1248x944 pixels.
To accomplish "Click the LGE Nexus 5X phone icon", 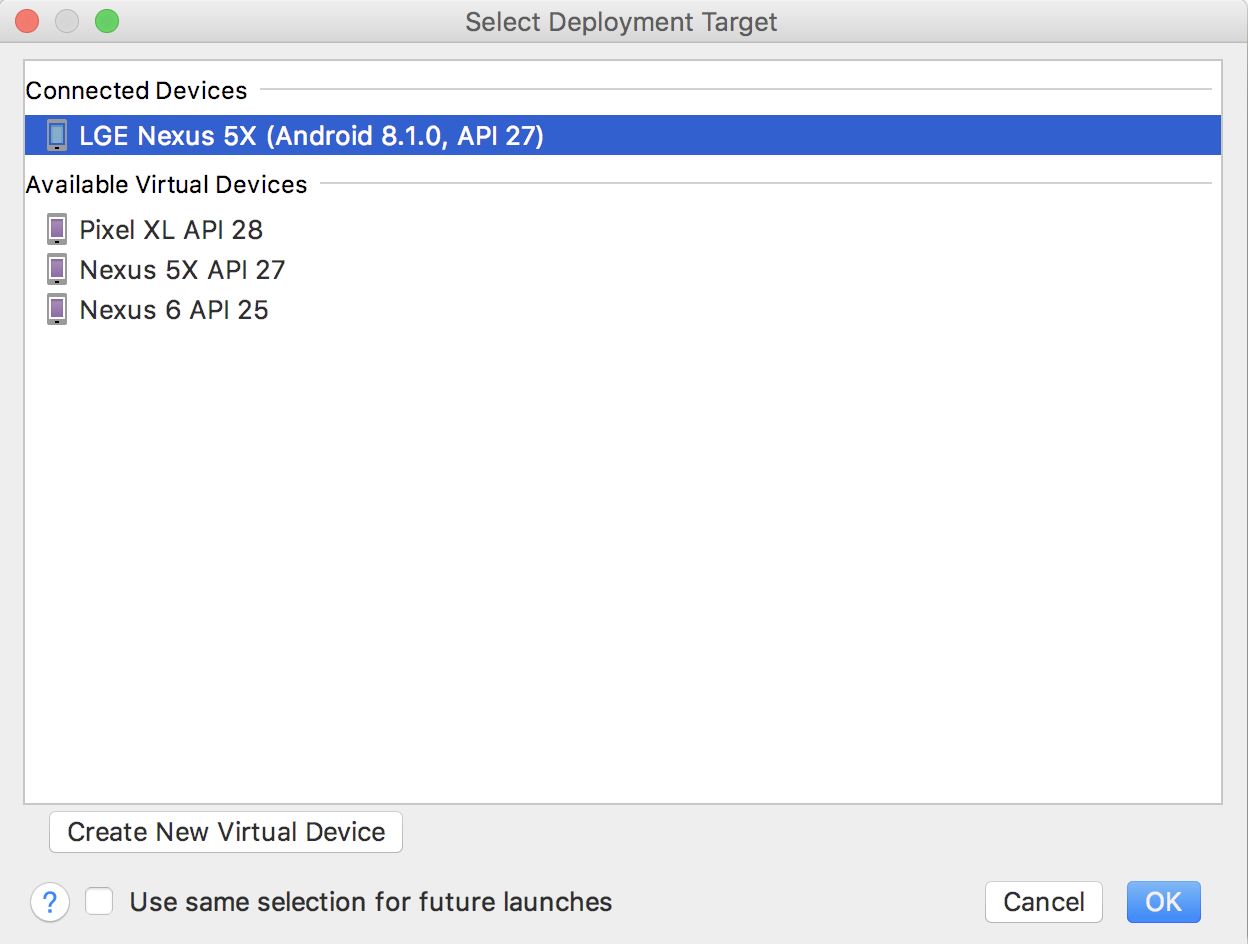I will coord(57,135).
